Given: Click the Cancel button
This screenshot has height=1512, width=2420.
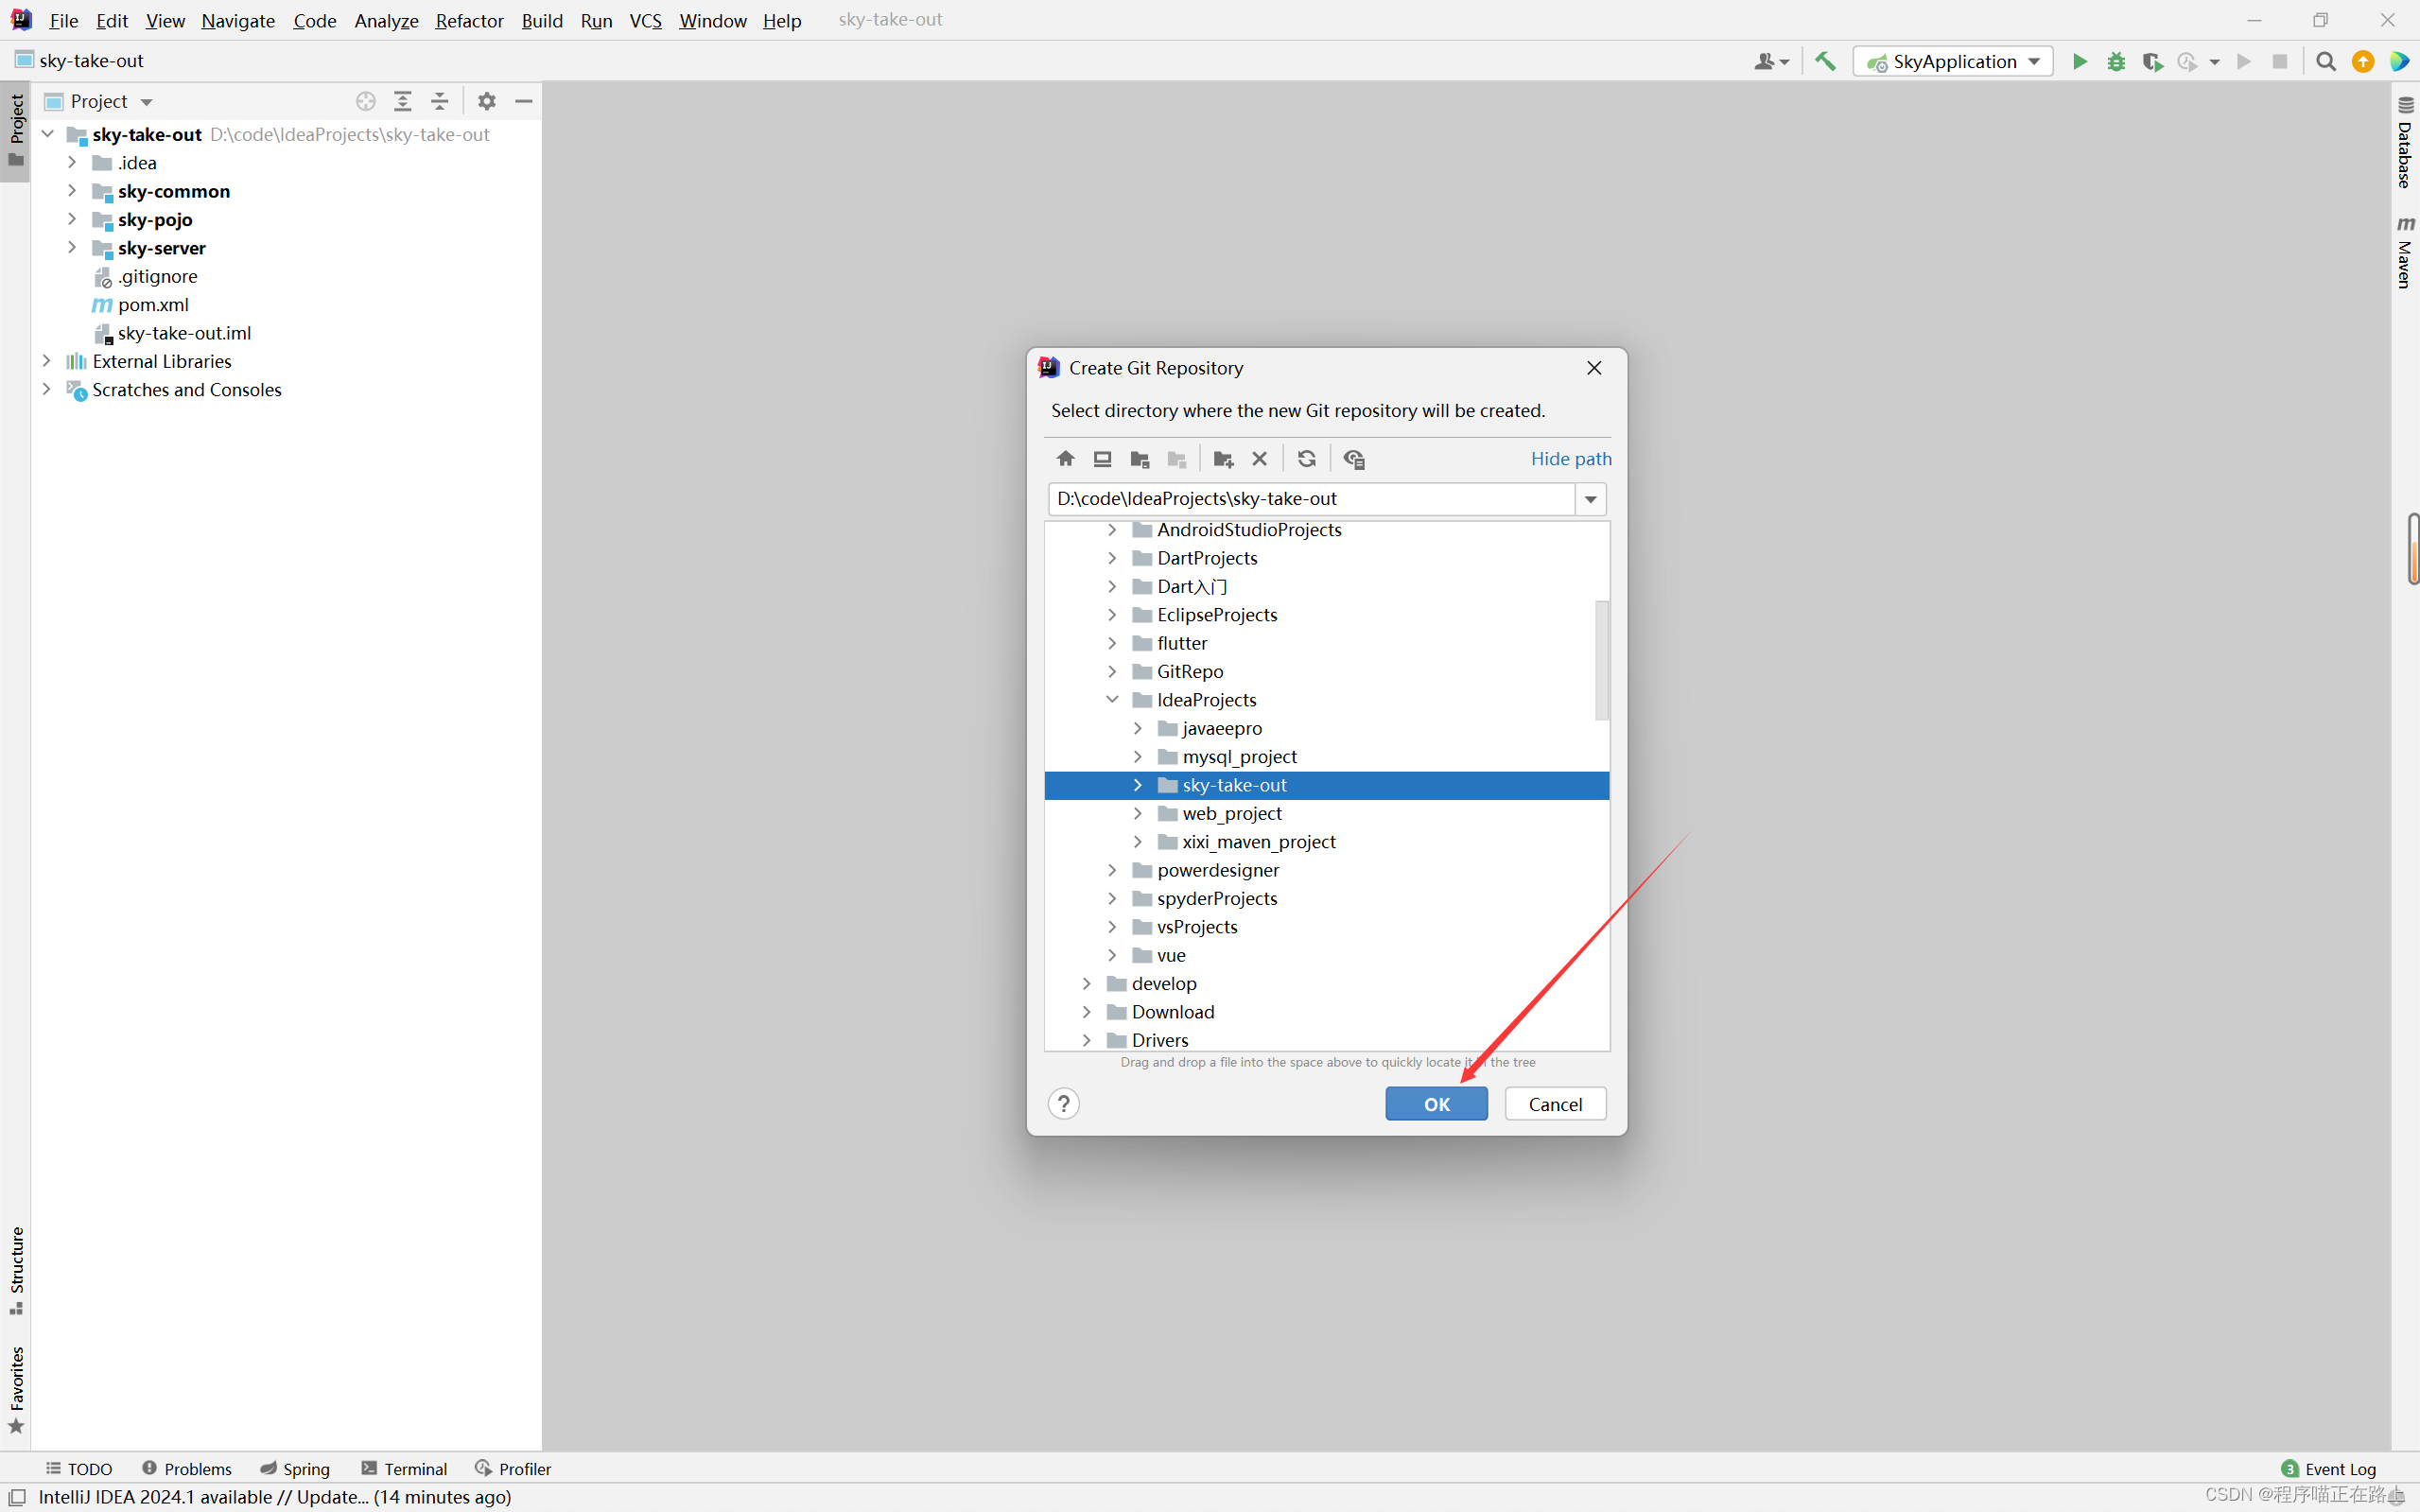Looking at the screenshot, I should (x=1555, y=1104).
